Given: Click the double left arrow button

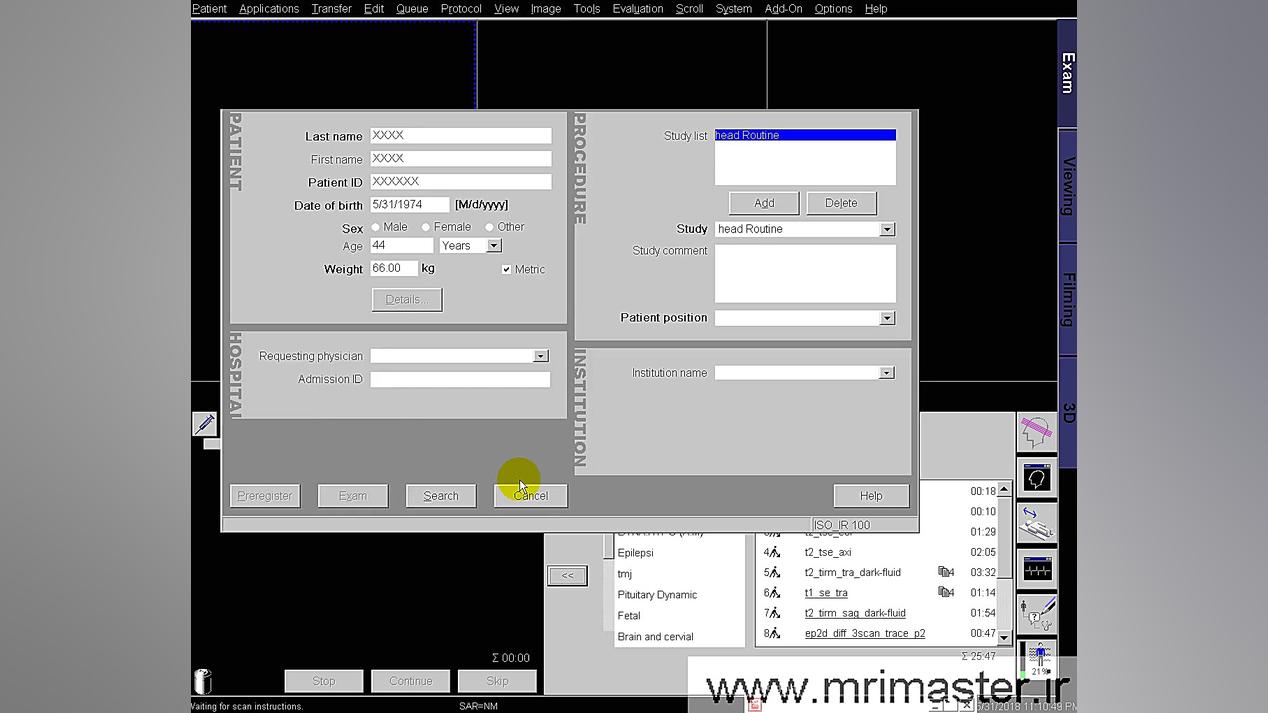Looking at the screenshot, I should point(567,575).
